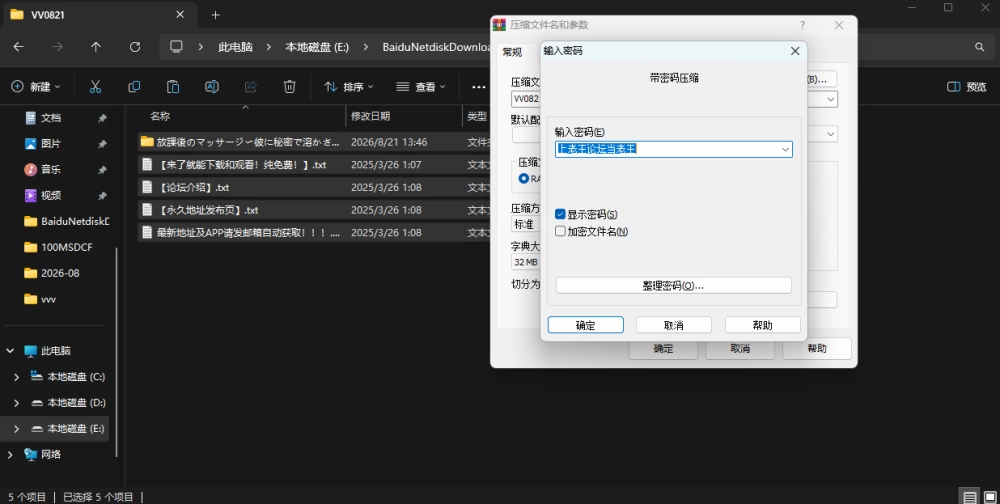This screenshot has width=1000, height=504.
Task: Click 取消 in the archive parameters dialog
Action: coord(740,349)
